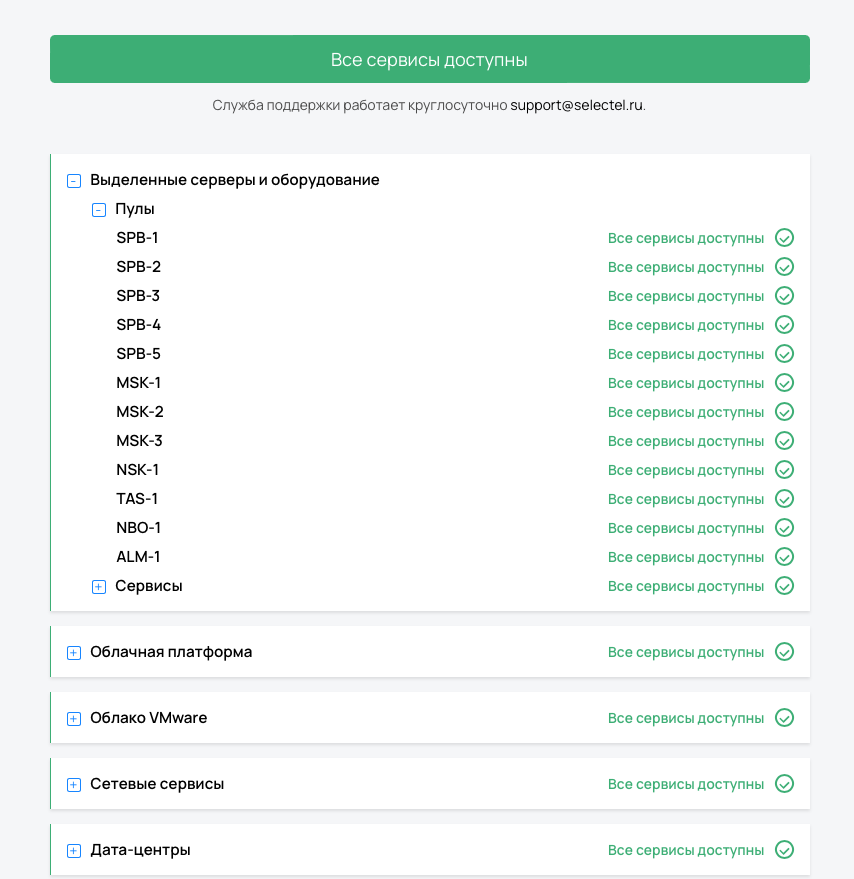This screenshot has width=854, height=879.
Task: Collapse the Выделенные серверы и оборудование section
Action: pos(74,181)
